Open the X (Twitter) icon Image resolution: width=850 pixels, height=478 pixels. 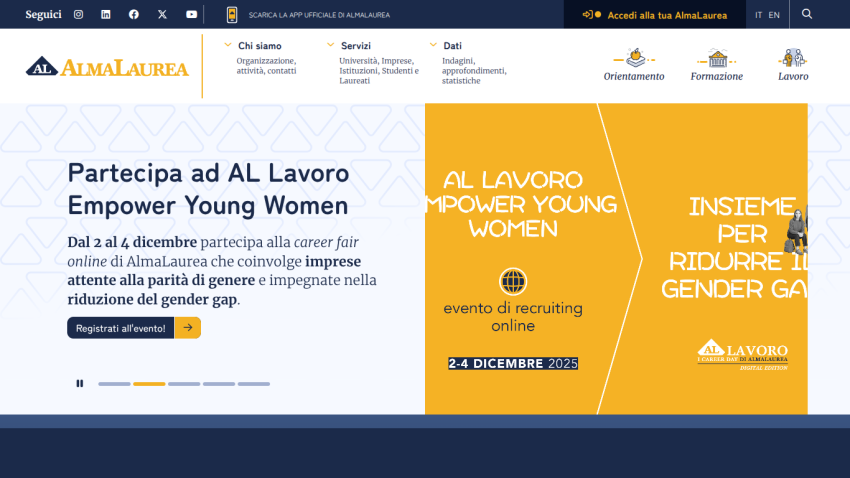pyautogui.click(x=162, y=15)
